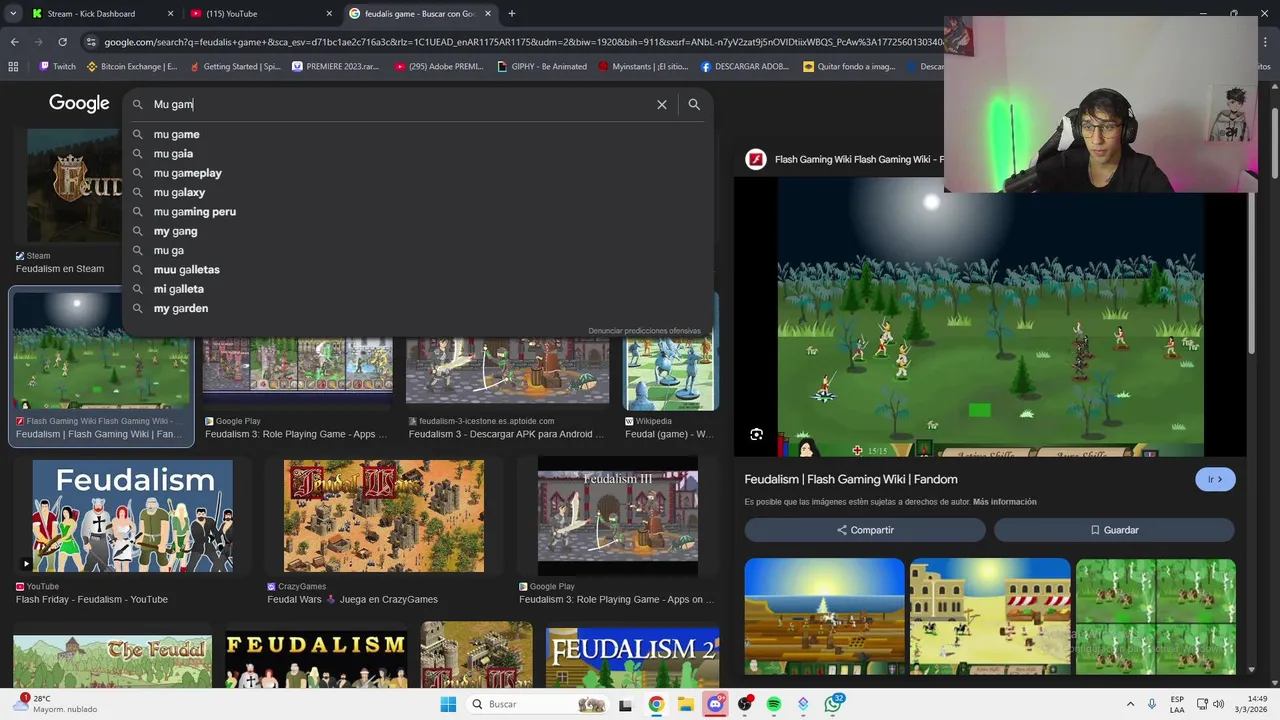The height and width of the screenshot is (720, 1280).
Task: Open the Twitch bookmark
Action: (57, 67)
